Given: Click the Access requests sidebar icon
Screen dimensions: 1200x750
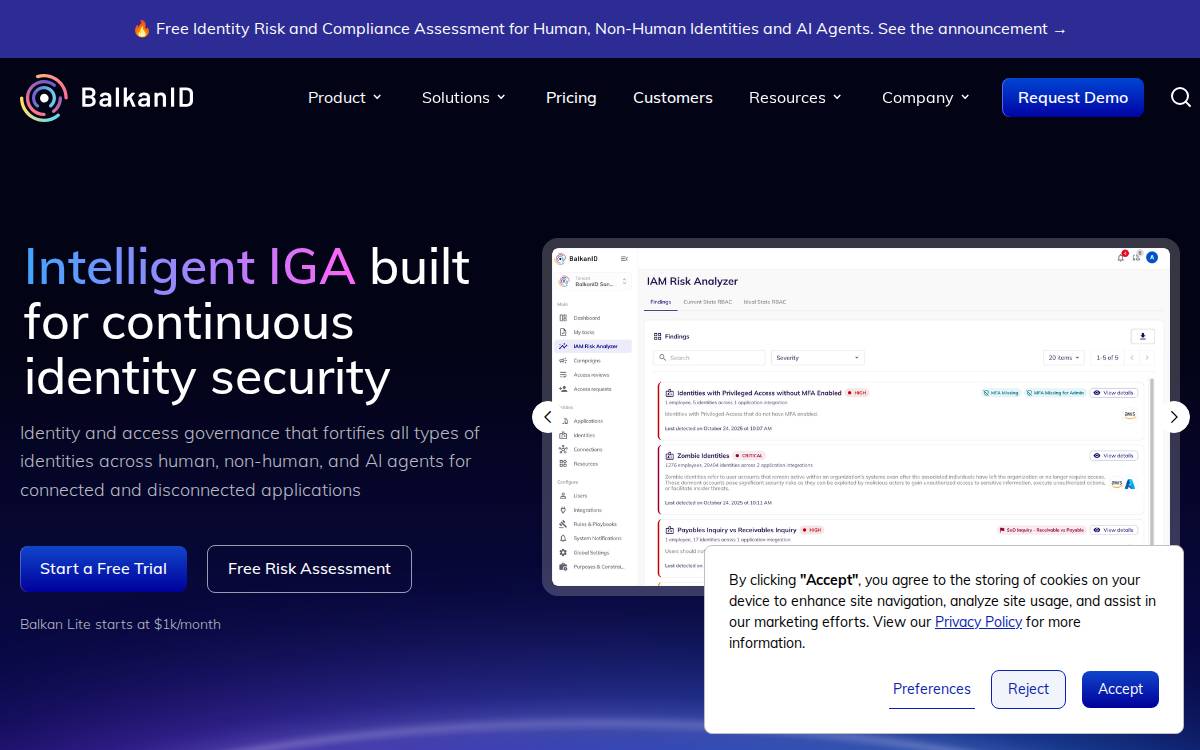Looking at the screenshot, I should pos(563,389).
